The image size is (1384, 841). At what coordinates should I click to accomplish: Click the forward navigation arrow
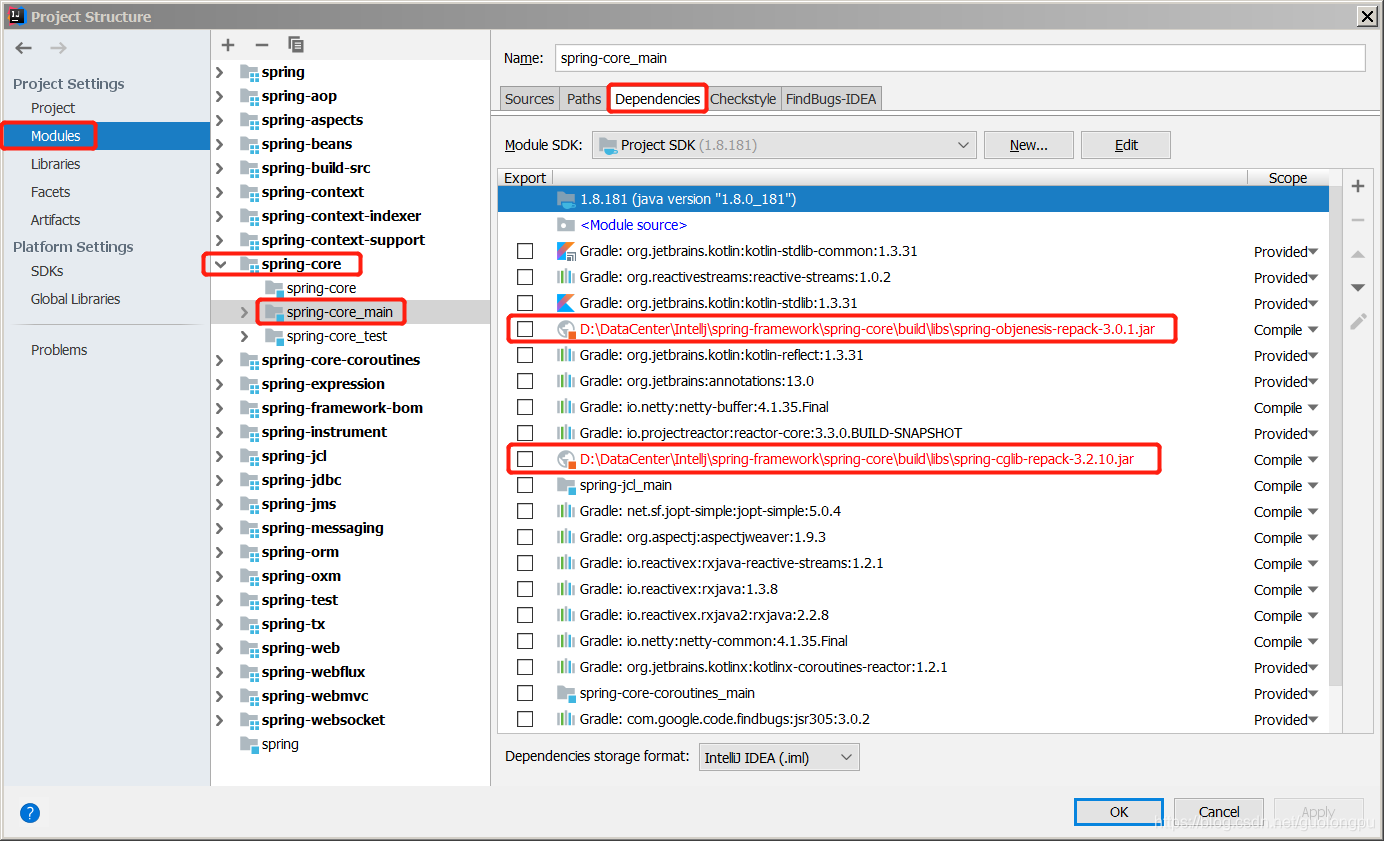pyautogui.click(x=58, y=48)
